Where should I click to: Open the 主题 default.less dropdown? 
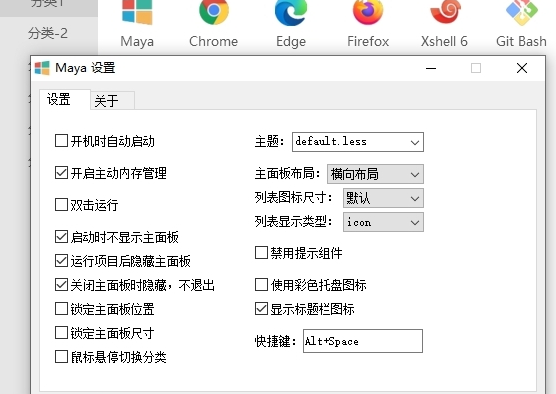point(358,142)
